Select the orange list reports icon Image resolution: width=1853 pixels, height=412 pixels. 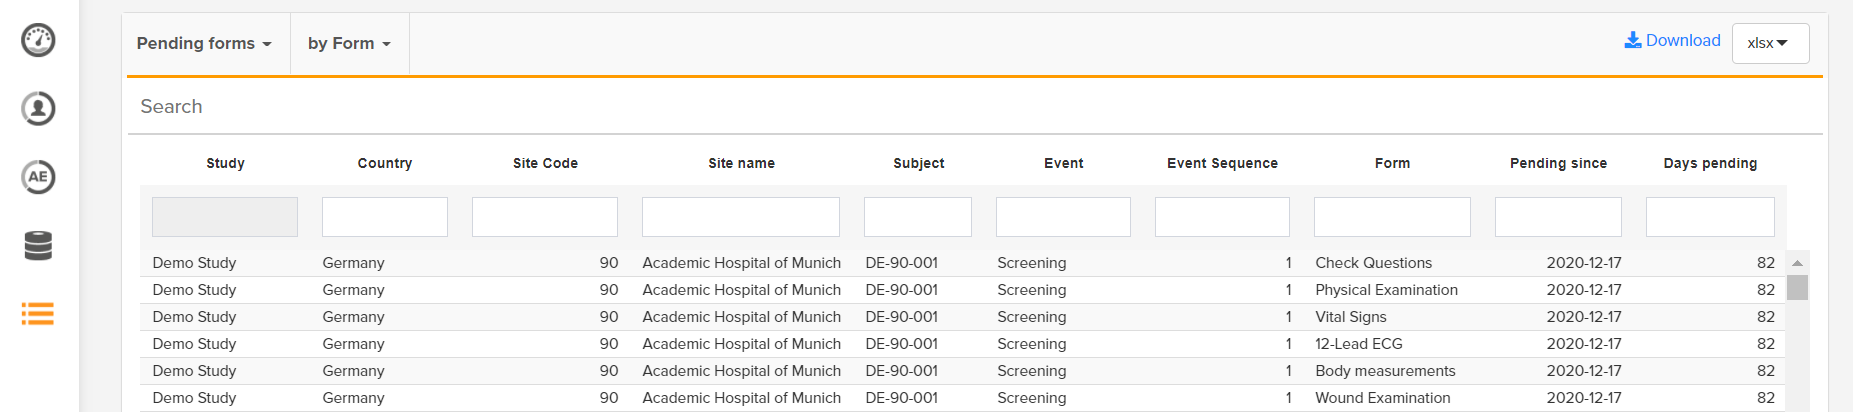tap(38, 314)
